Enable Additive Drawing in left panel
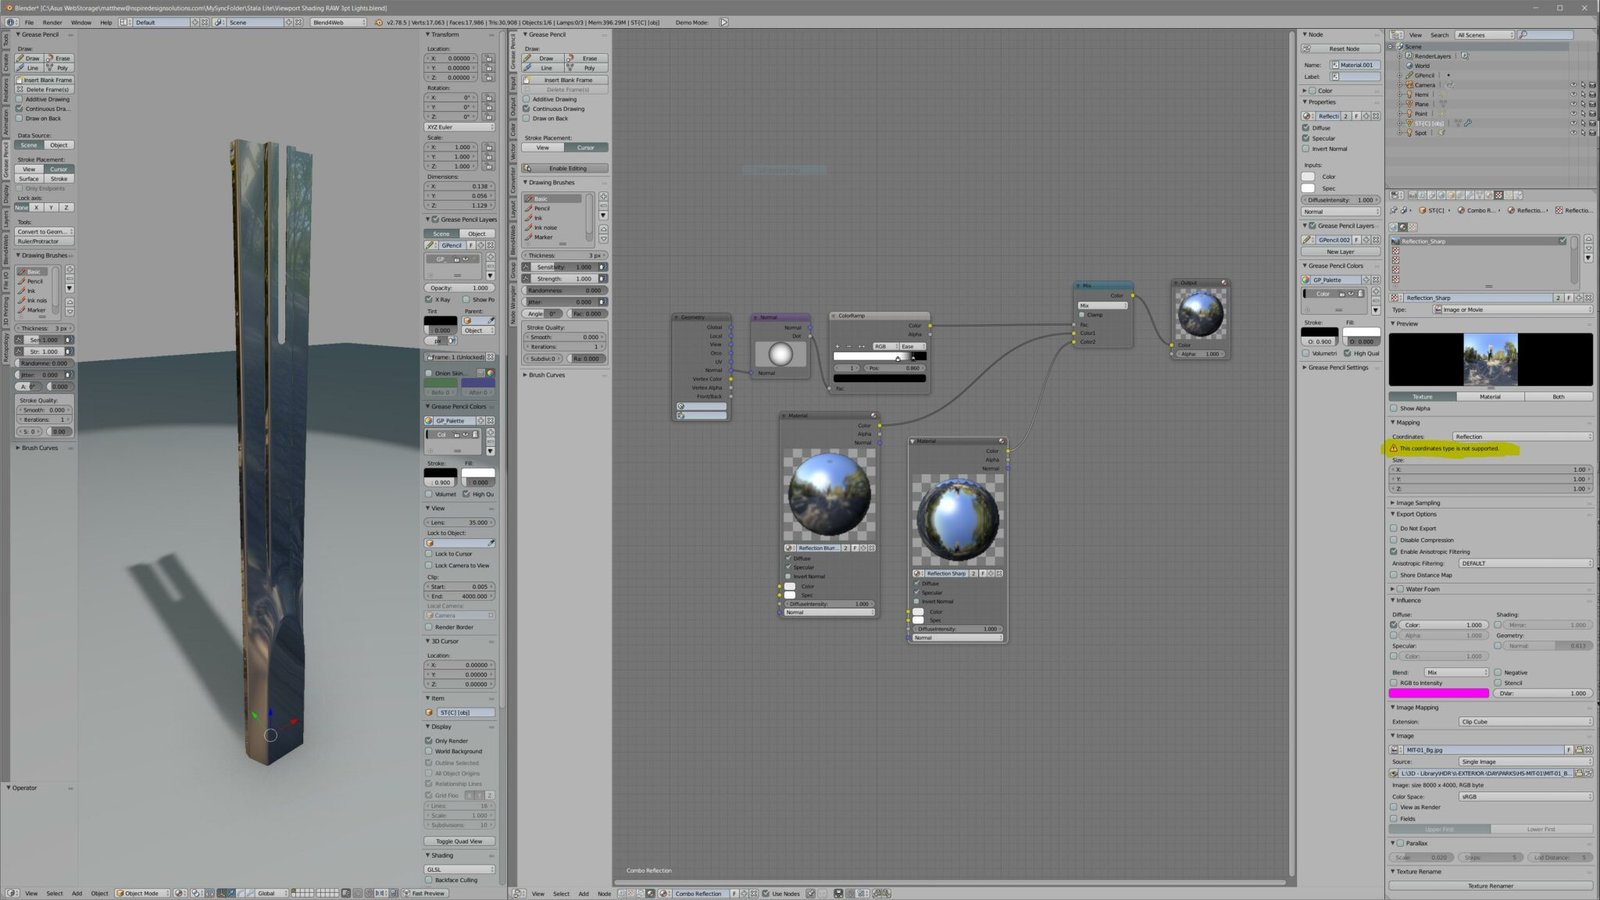The image size is (1600, 900). tap(20, 99)
